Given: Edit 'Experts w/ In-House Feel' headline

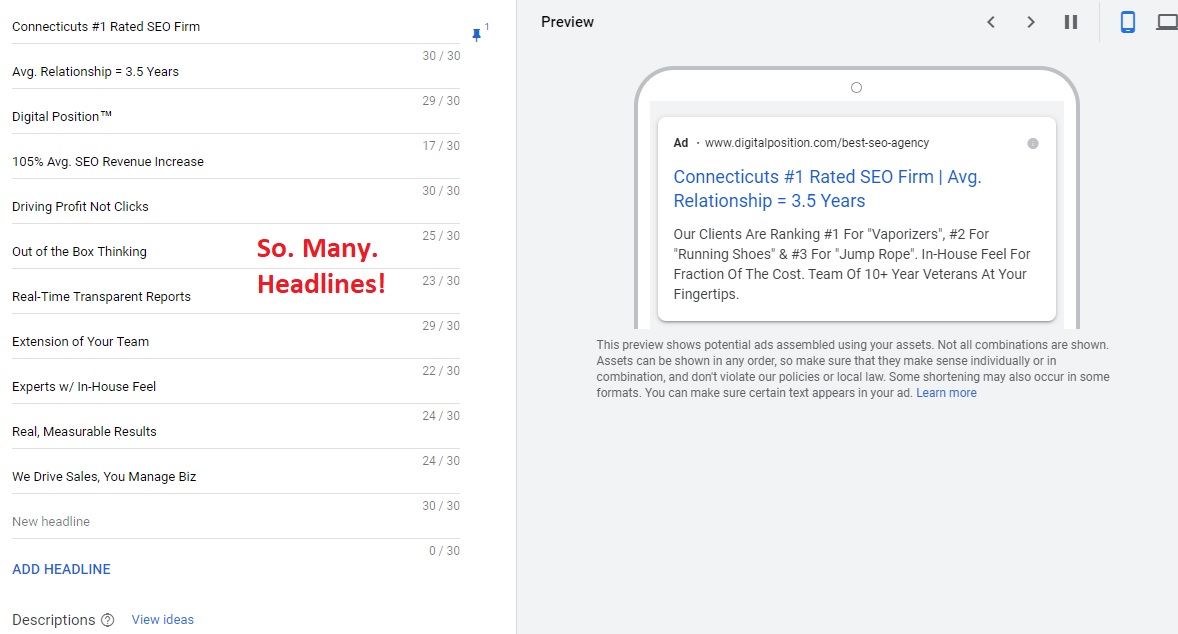Looking at the screenshot, I should point(236,388).
